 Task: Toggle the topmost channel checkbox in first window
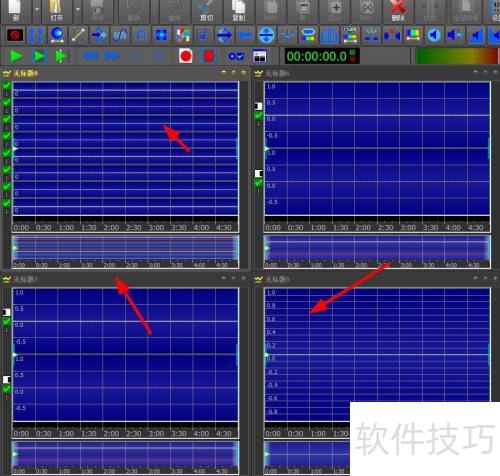7,86
